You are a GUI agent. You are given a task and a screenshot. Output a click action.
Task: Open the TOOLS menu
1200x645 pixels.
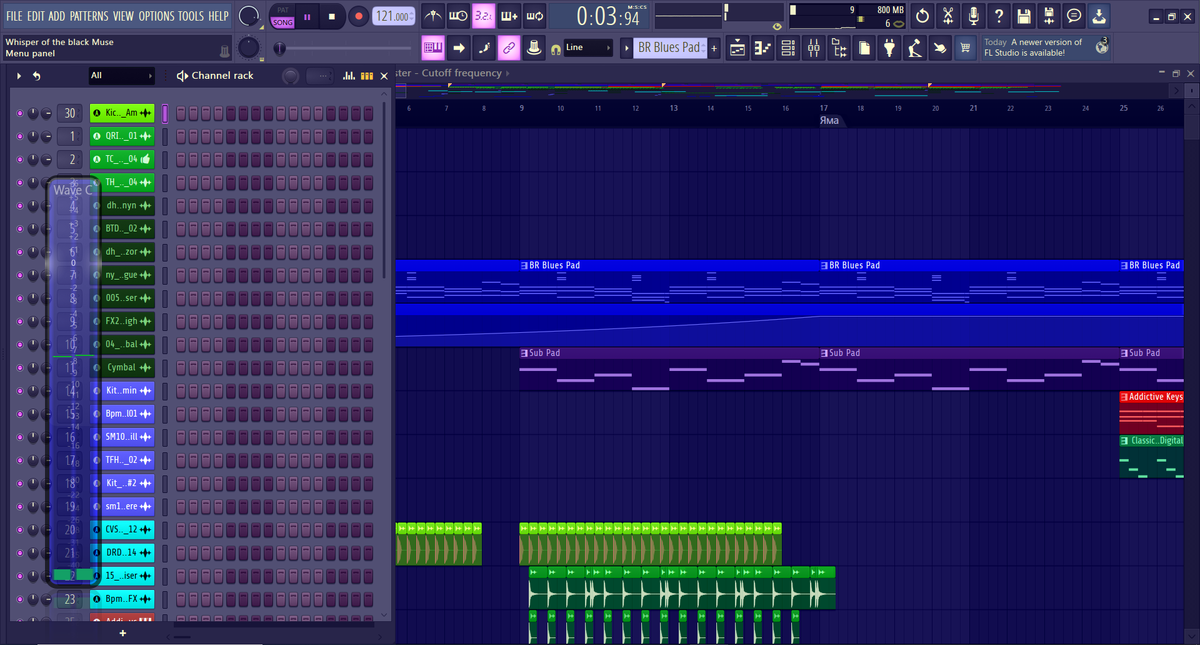tap(191, 16)
